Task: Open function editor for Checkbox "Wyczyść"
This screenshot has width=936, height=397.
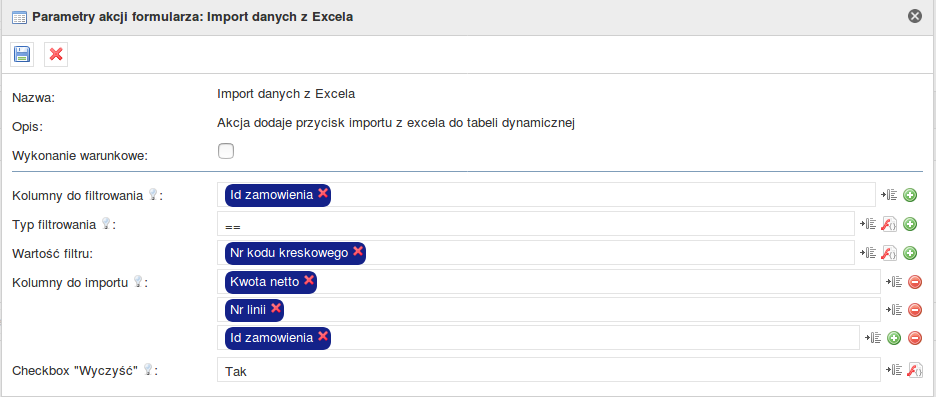Action: click(915, 370)
